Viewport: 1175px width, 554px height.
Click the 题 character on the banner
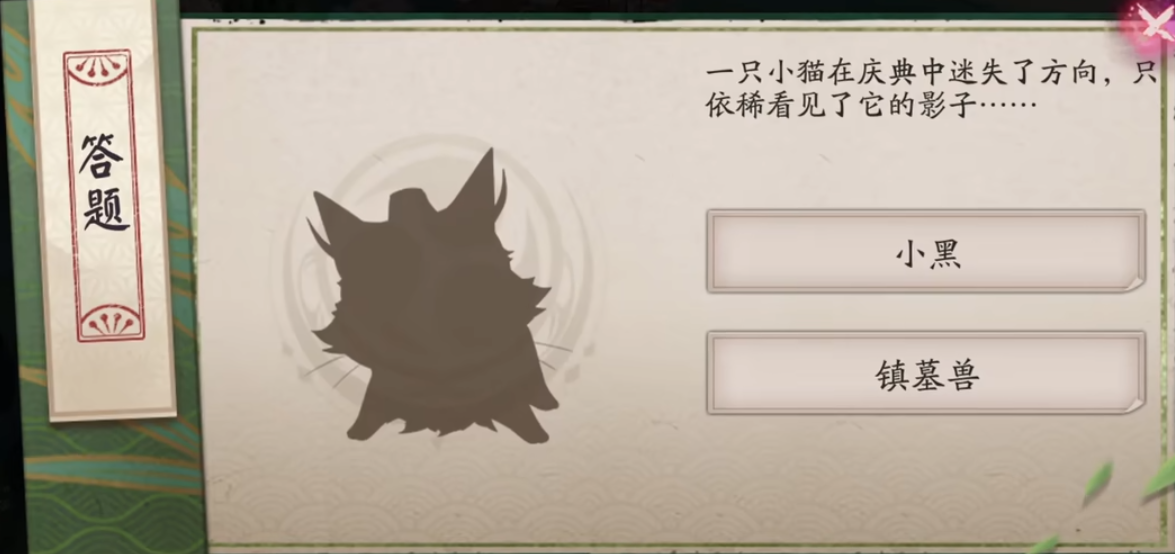pyautogui.click(x=106, y=208)
